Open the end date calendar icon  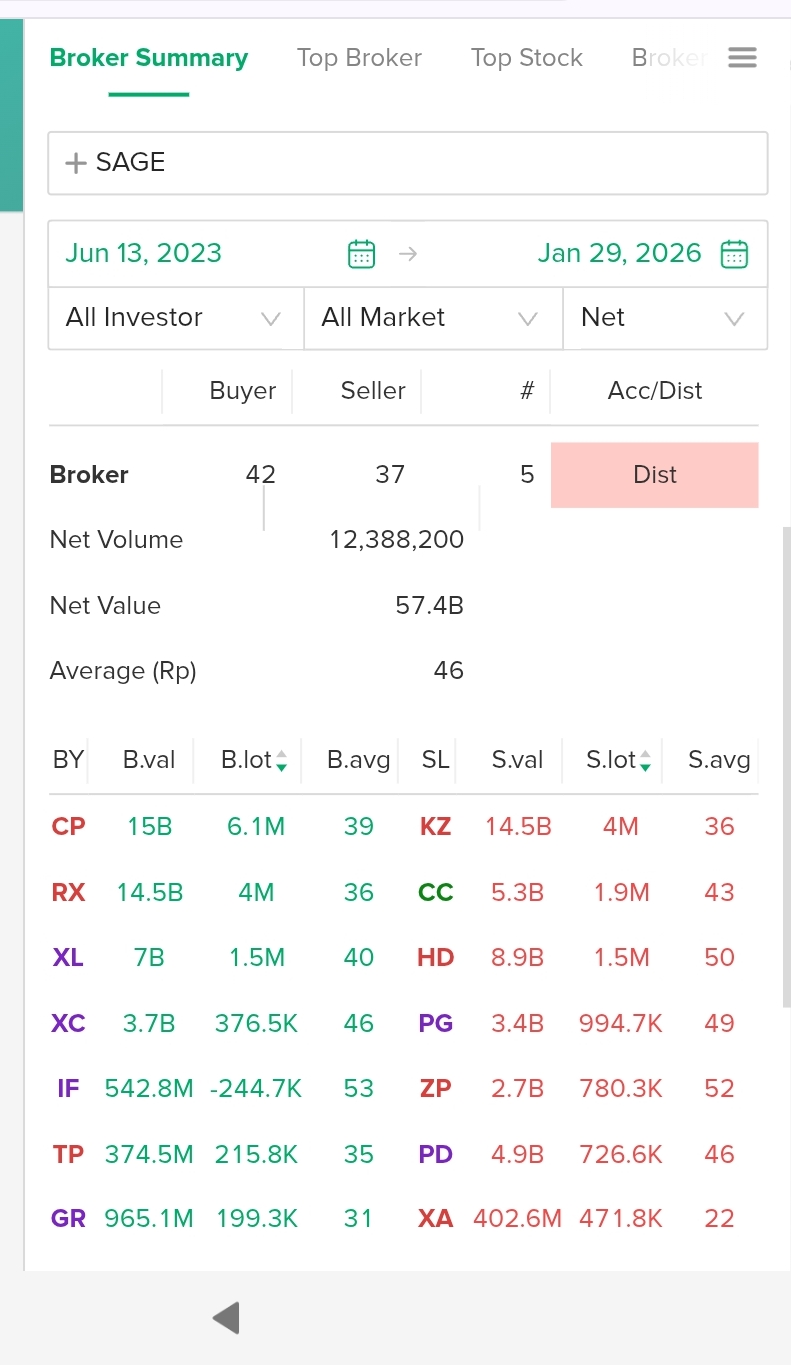click(734, 254)
